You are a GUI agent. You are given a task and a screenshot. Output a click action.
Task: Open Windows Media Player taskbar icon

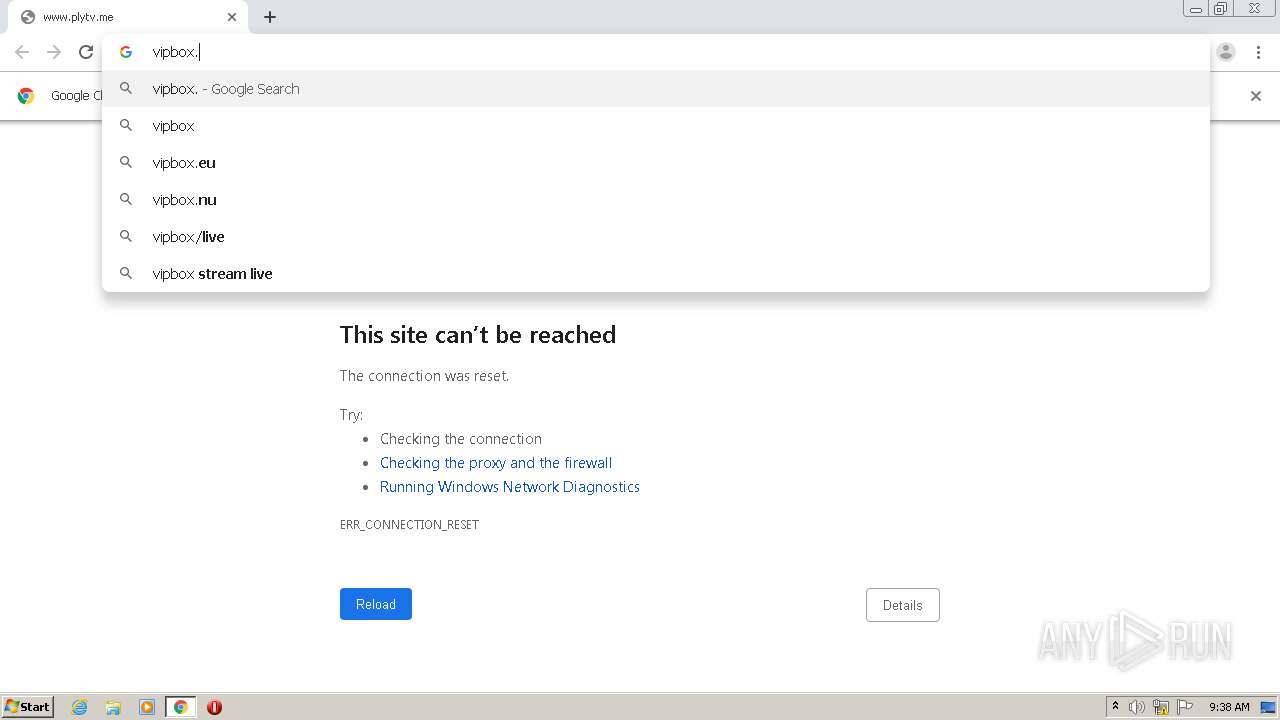pyautogui.click(x=147, y=707)
